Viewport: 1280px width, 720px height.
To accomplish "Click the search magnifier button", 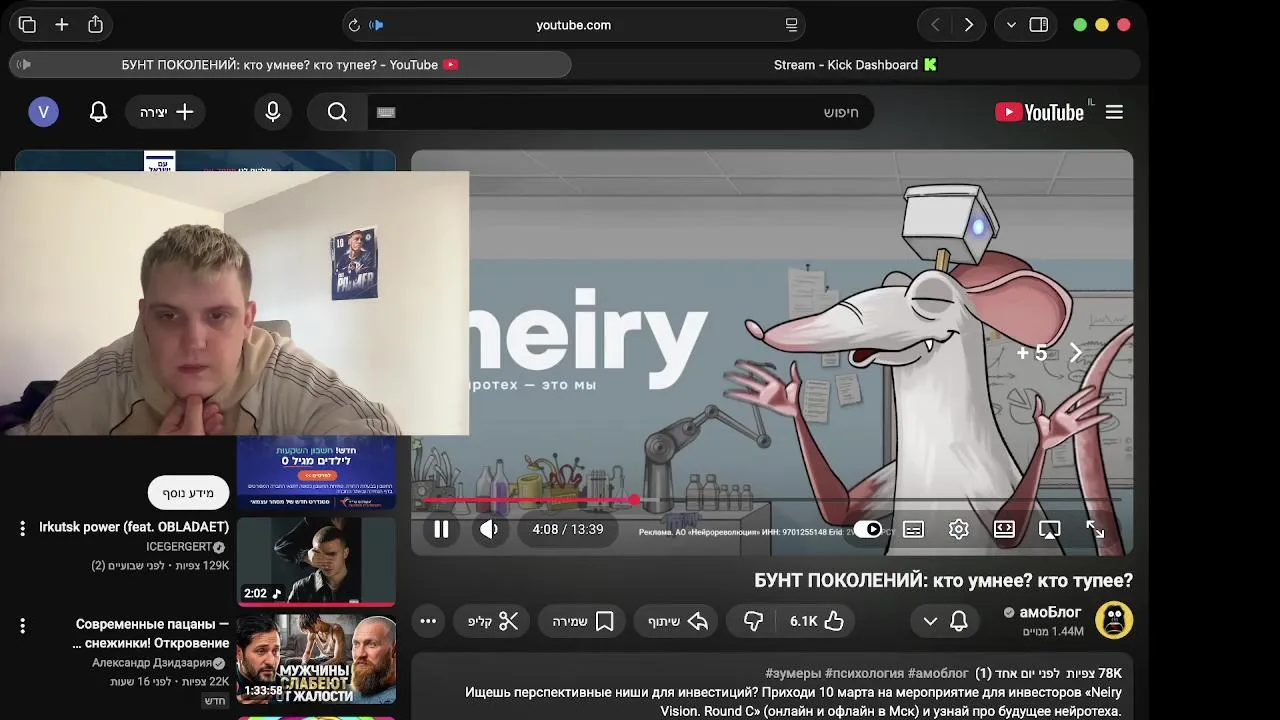I will [x=337, y=112].
